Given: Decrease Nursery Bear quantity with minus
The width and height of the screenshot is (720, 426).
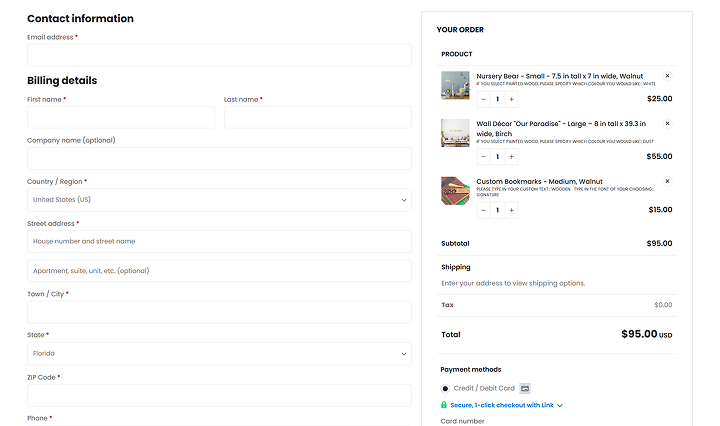Looking at the screenshot, I should tap(483, 99).
